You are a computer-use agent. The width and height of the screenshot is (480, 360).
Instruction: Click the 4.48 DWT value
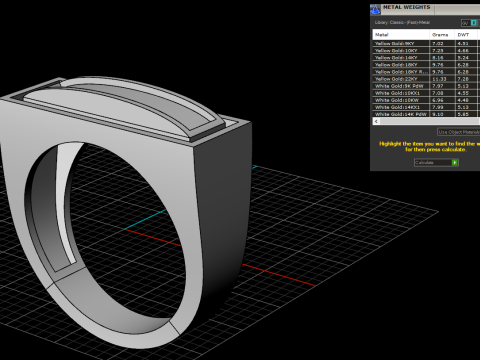coord(463,100)
